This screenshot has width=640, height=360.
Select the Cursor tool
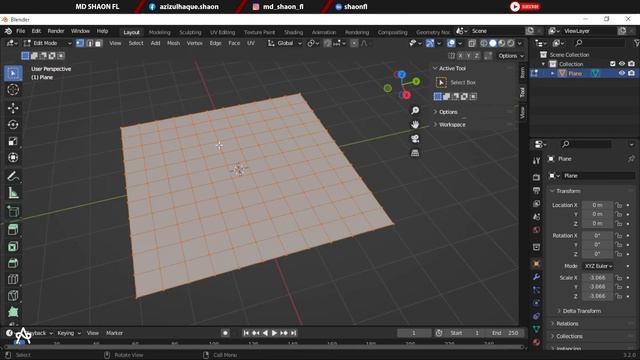point(13,90)
